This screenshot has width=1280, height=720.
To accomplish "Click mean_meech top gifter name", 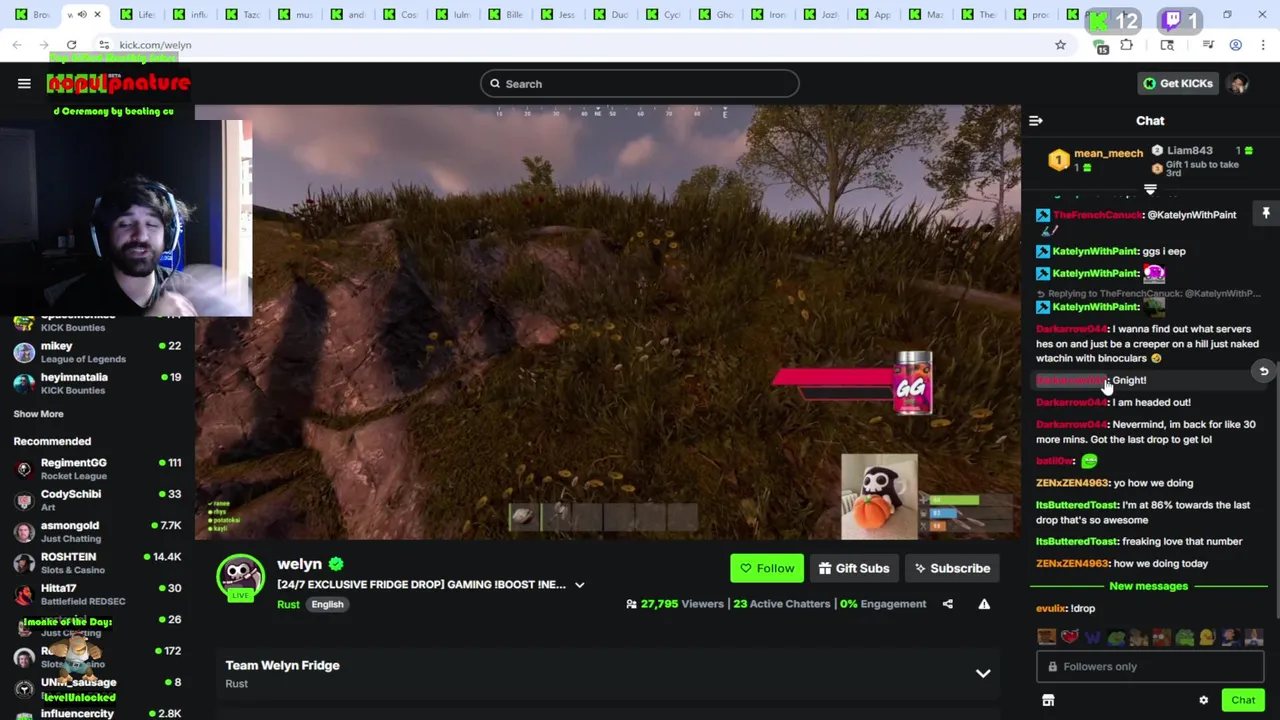I will pyautogui.click(x=1108, y=154).
